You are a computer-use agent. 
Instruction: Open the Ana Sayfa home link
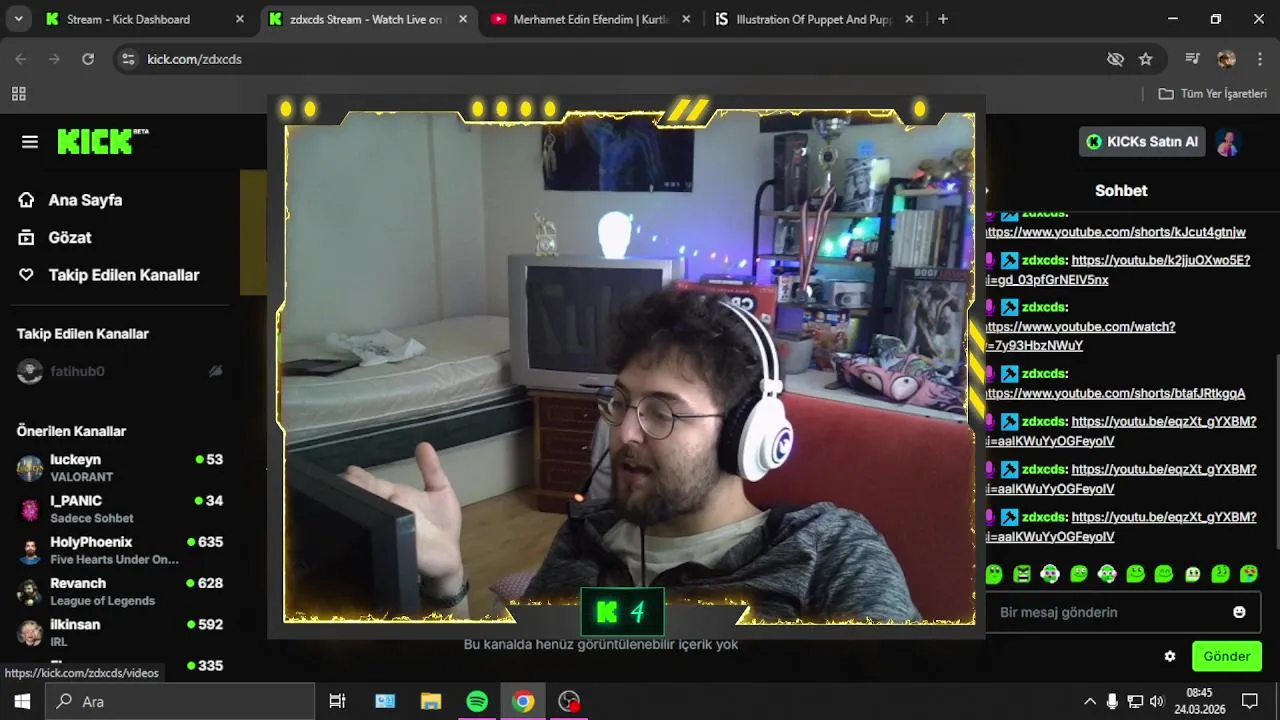pyautogui.click(x=70, y=200)
